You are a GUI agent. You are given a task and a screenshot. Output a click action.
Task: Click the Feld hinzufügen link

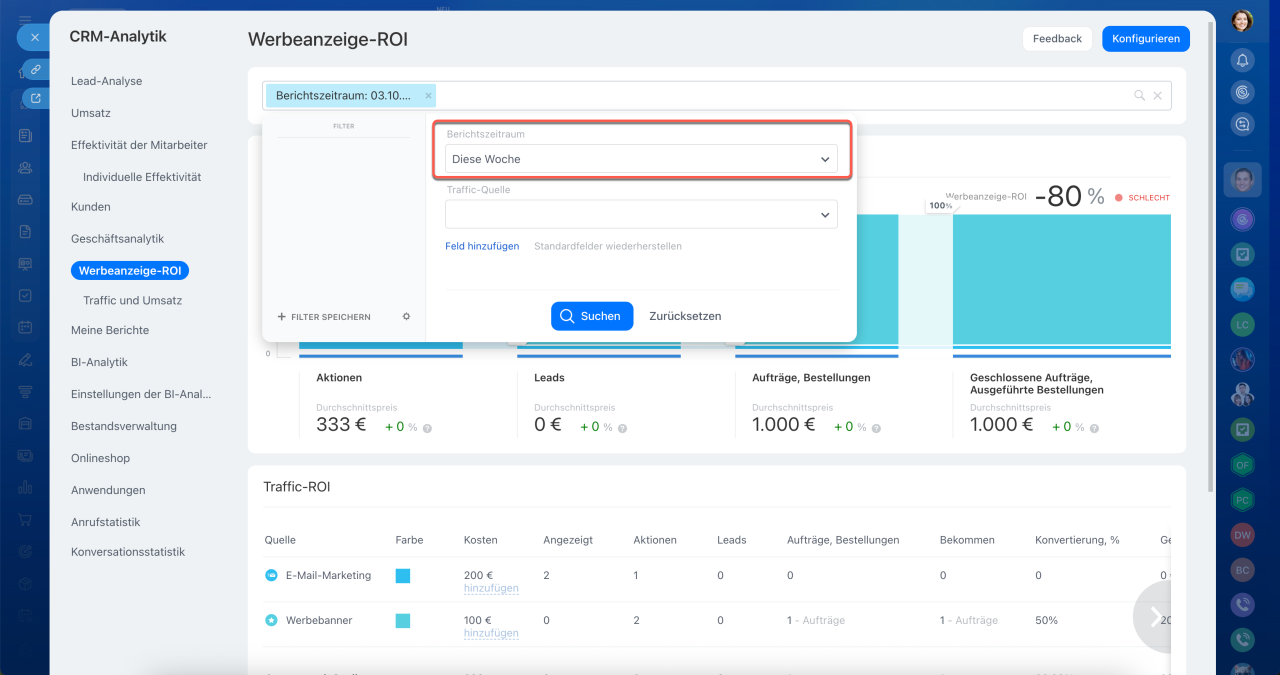(482, 246)
